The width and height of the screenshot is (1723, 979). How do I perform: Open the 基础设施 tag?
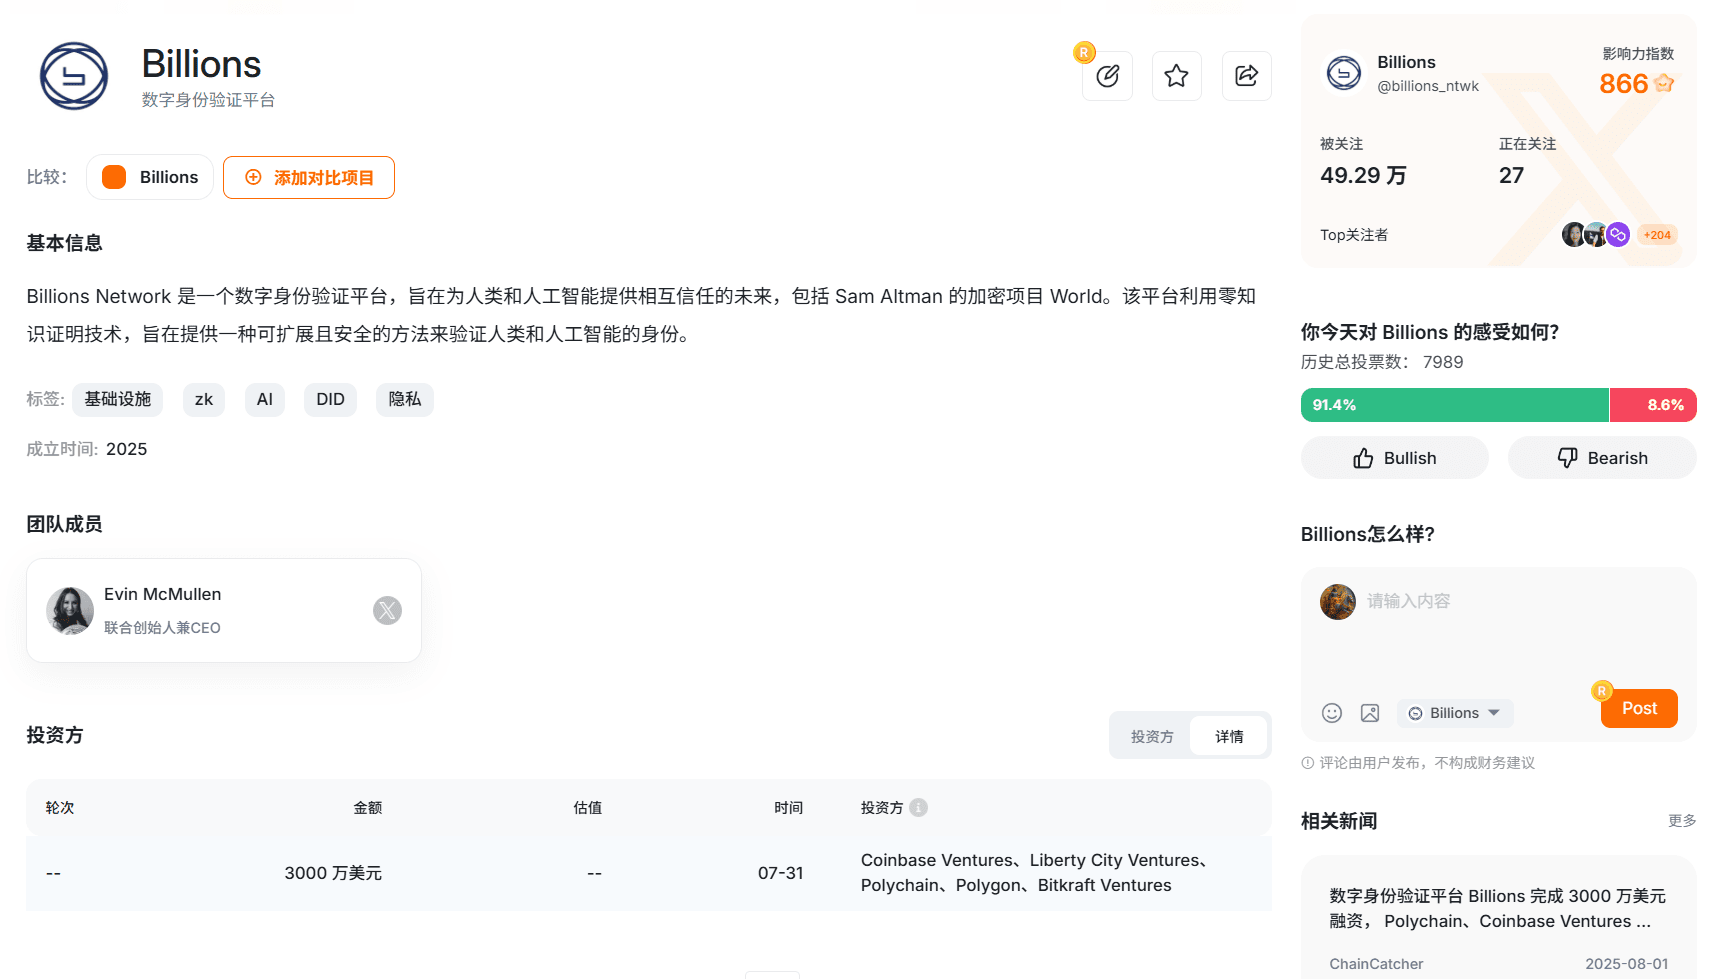click(118, 399)
